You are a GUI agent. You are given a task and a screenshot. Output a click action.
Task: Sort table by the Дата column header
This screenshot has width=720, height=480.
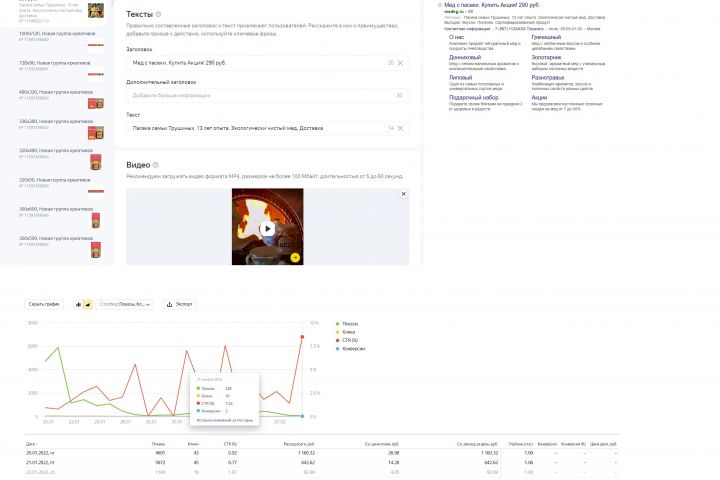pos(31,444)
